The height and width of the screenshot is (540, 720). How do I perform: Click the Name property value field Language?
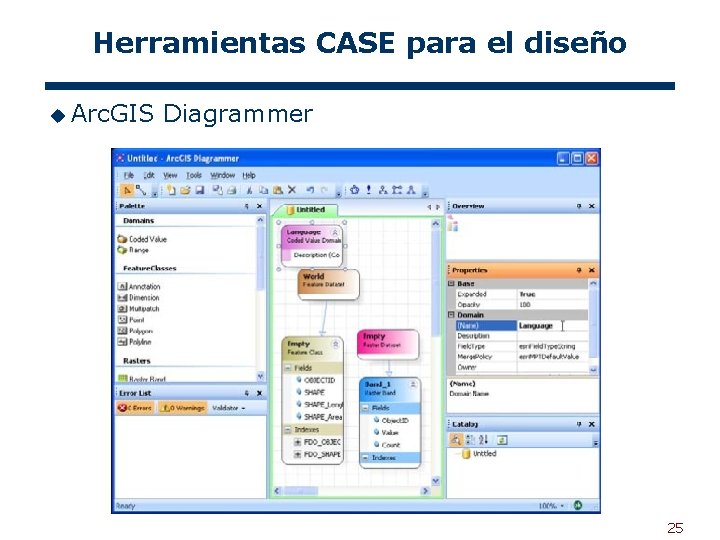click(552, 326)
